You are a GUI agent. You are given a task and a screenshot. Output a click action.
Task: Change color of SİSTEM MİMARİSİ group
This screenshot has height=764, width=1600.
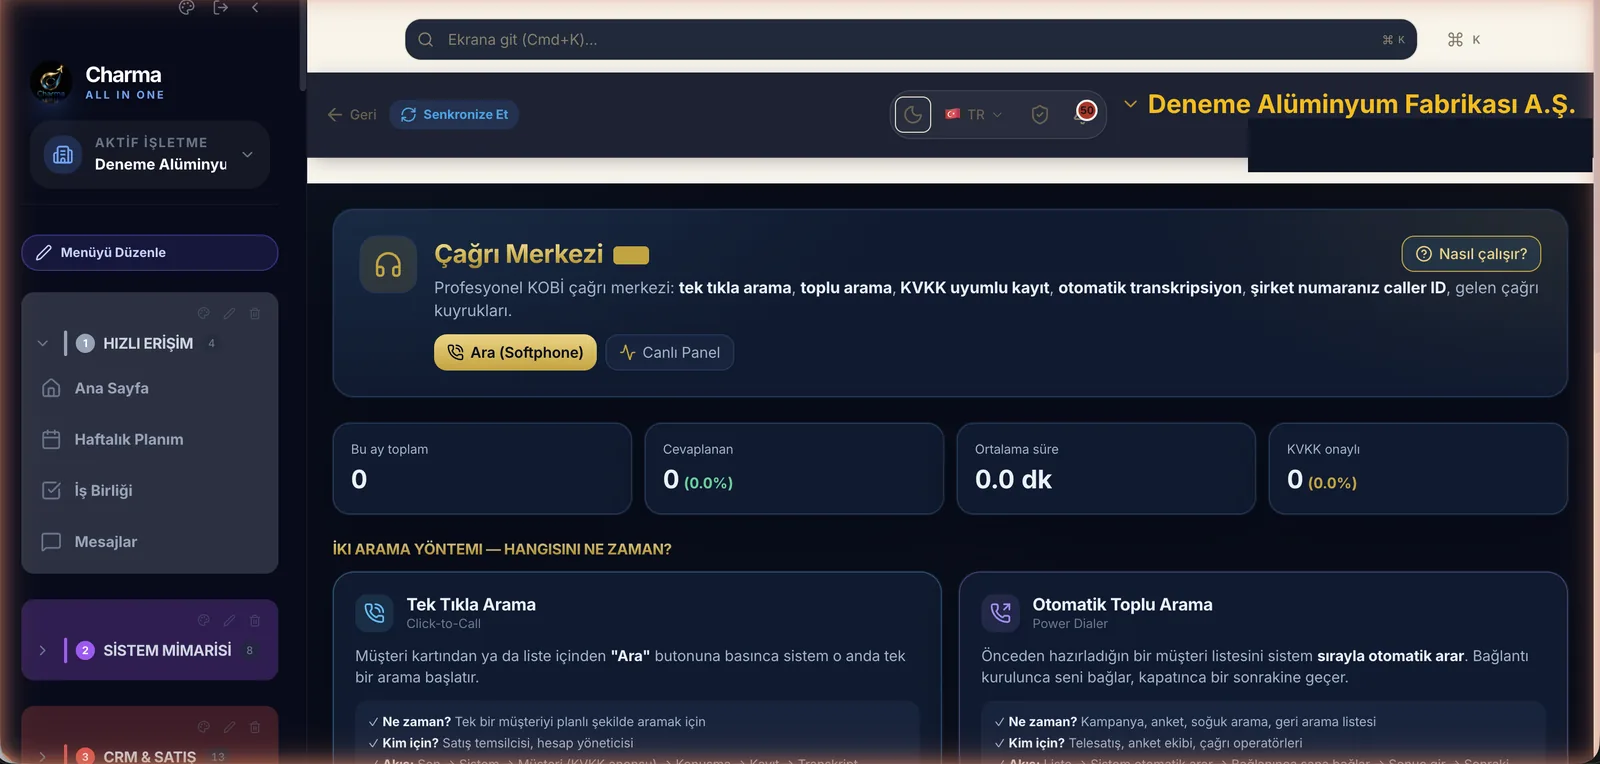(x=203, y=620)
